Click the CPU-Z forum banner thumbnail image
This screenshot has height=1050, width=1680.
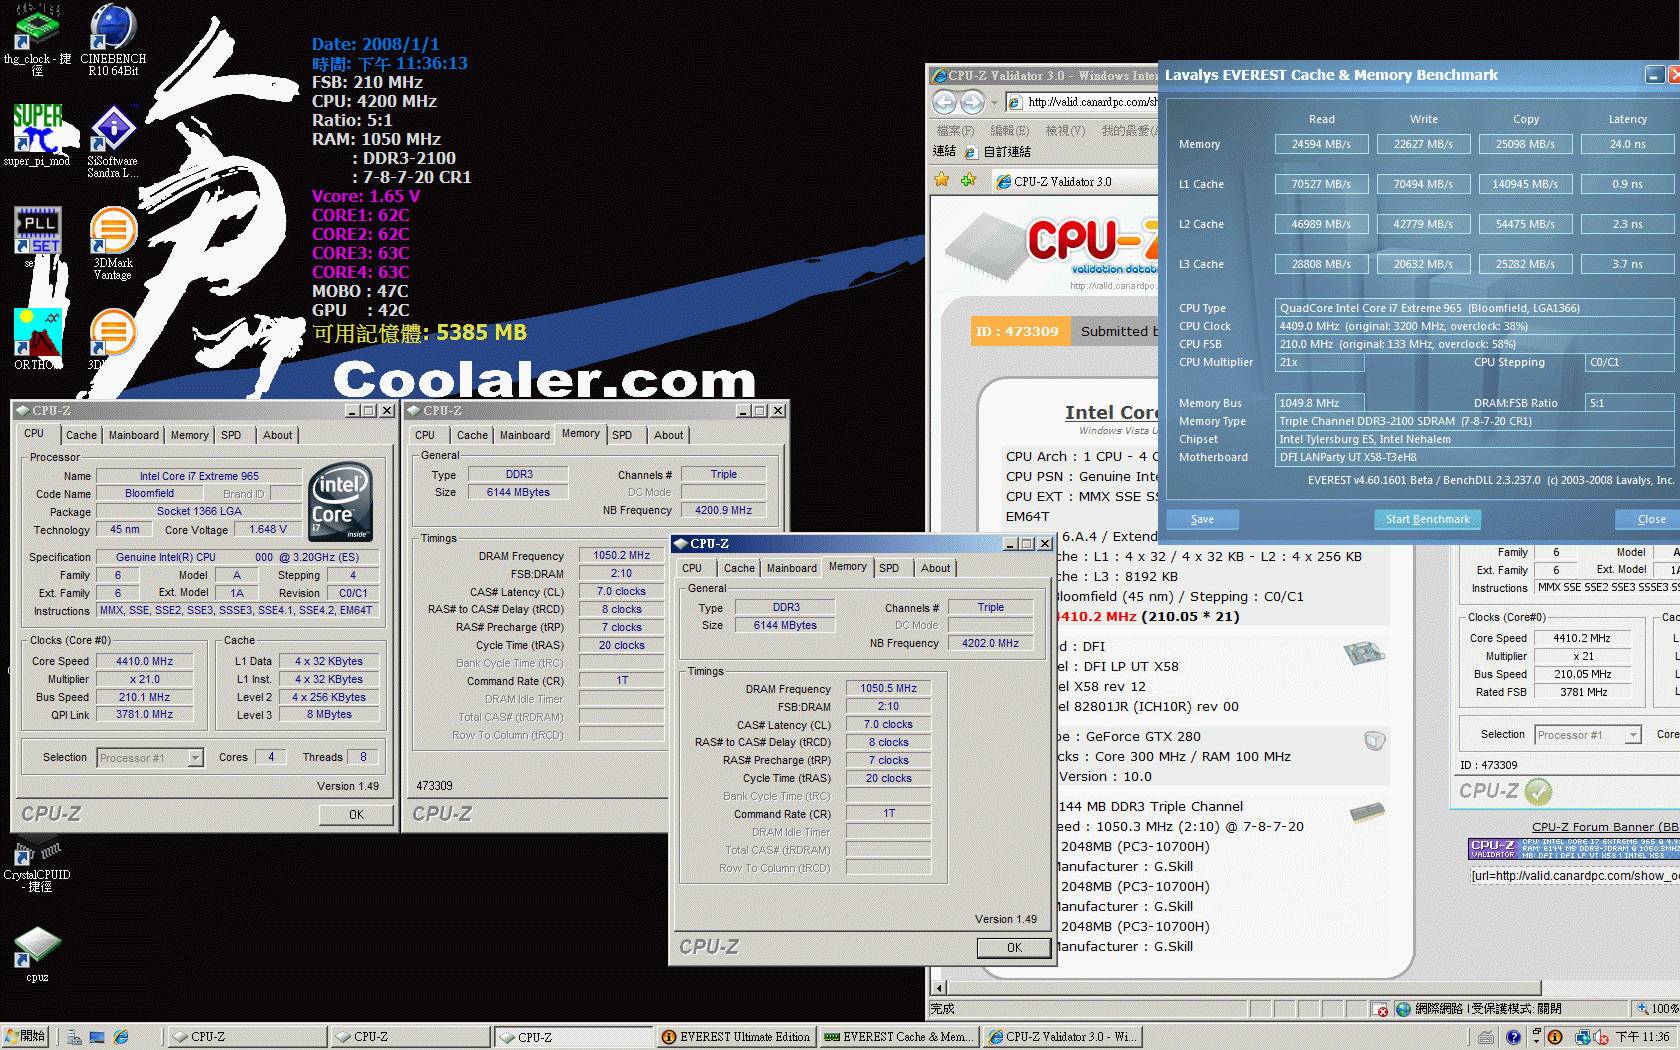click(x=1573, y=849)
